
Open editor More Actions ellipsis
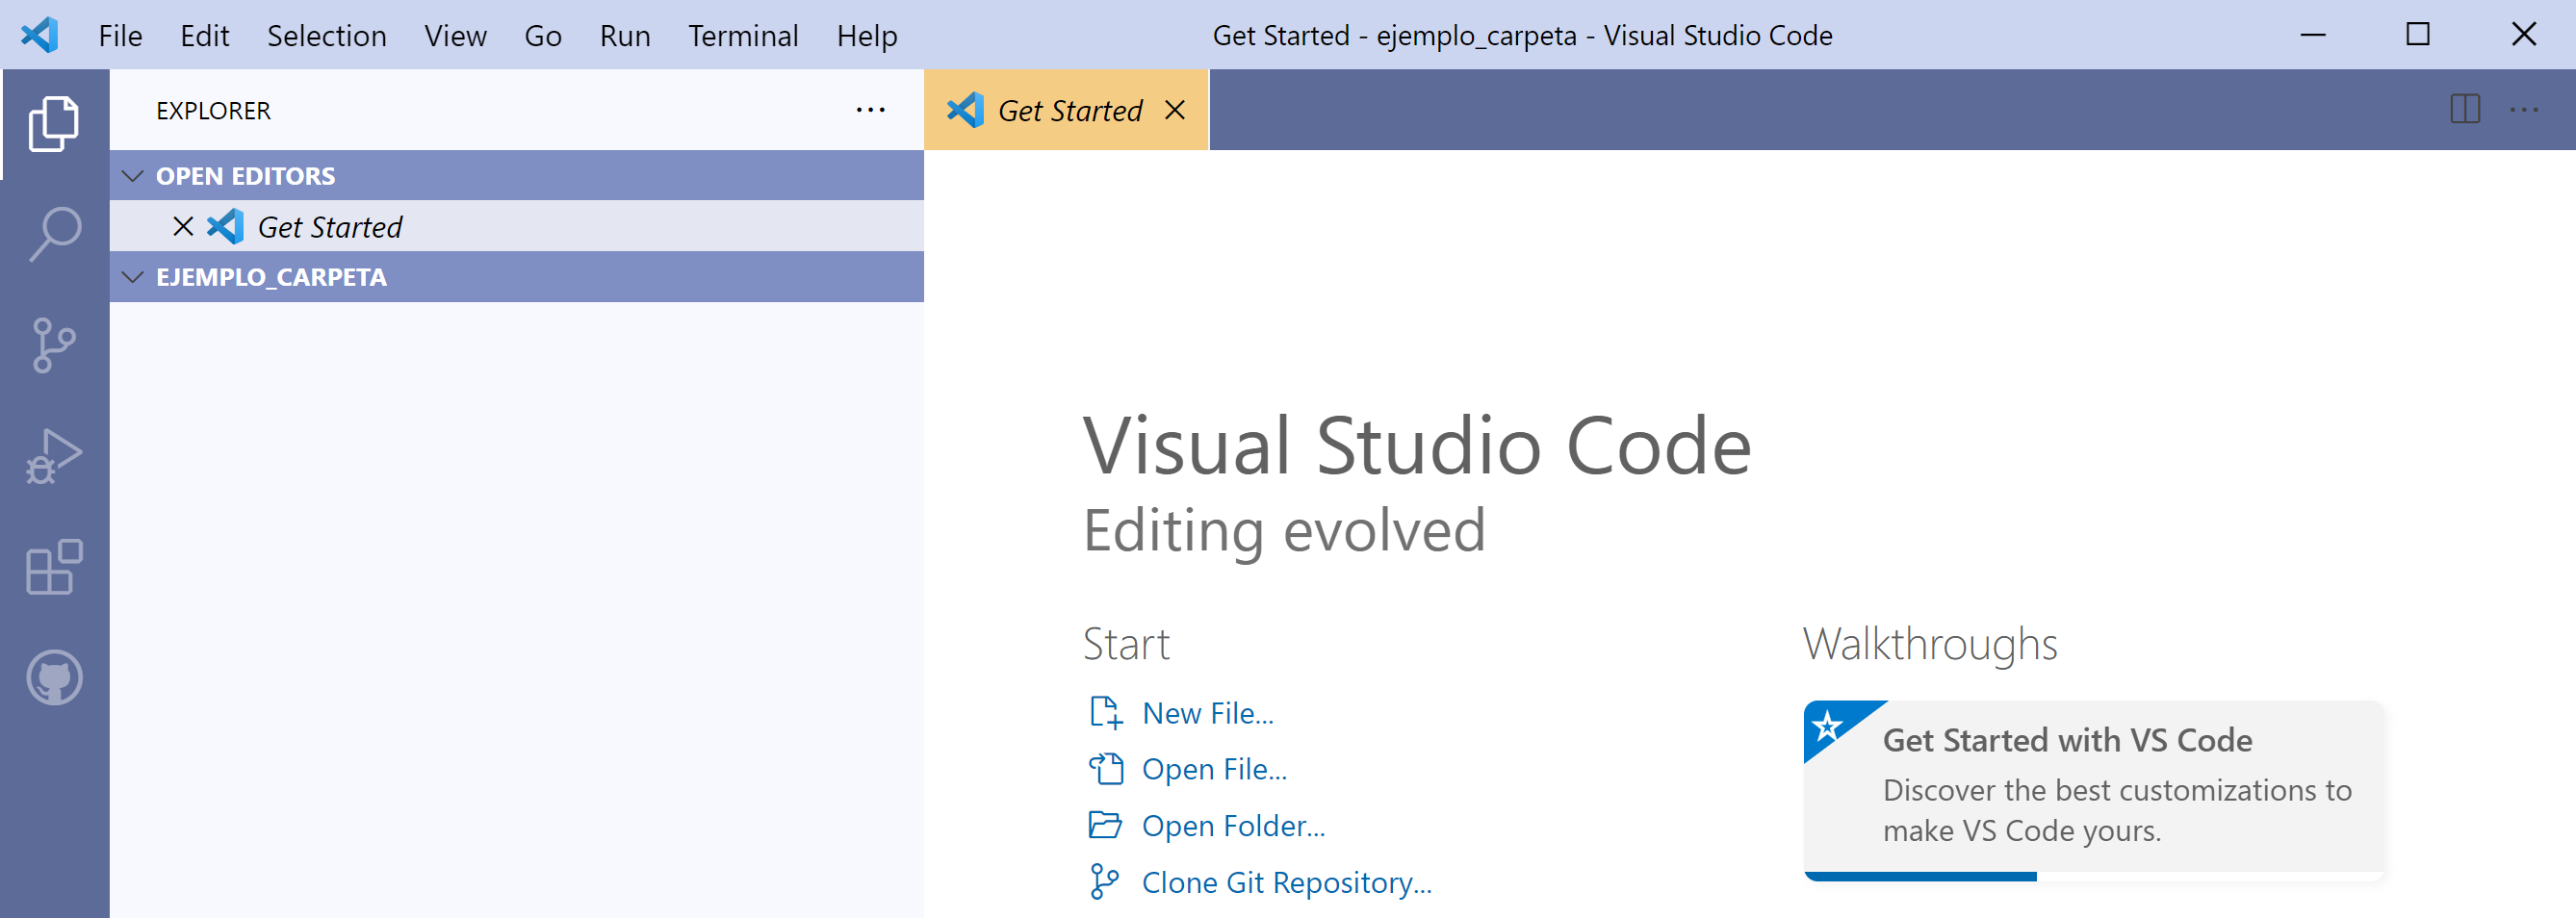pos(2524,110)
